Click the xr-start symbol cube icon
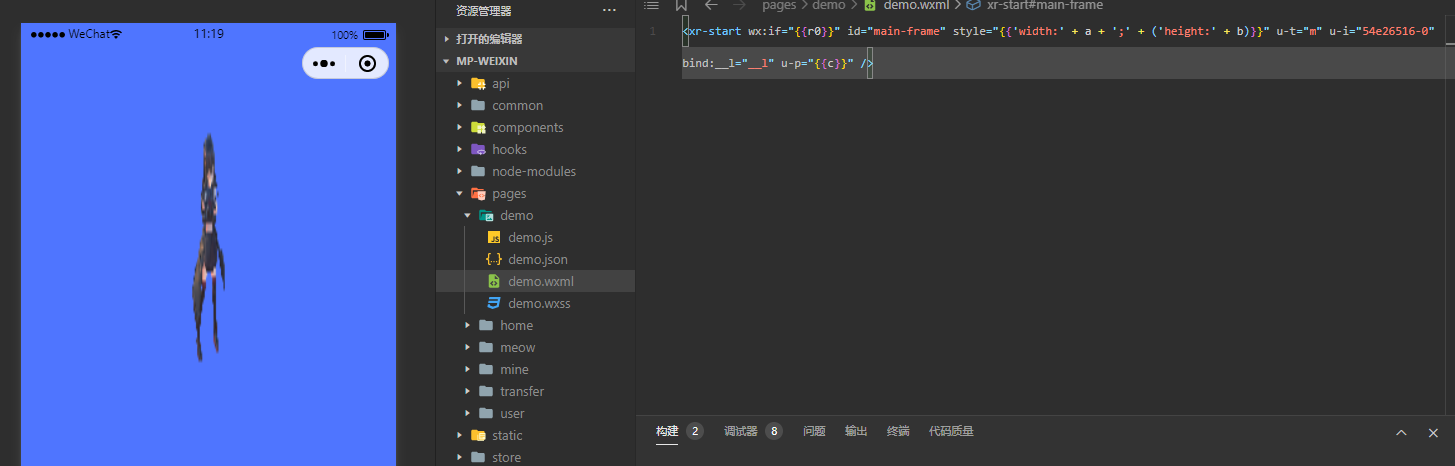This screenshot has width=1455, height=466. (973, 5)
